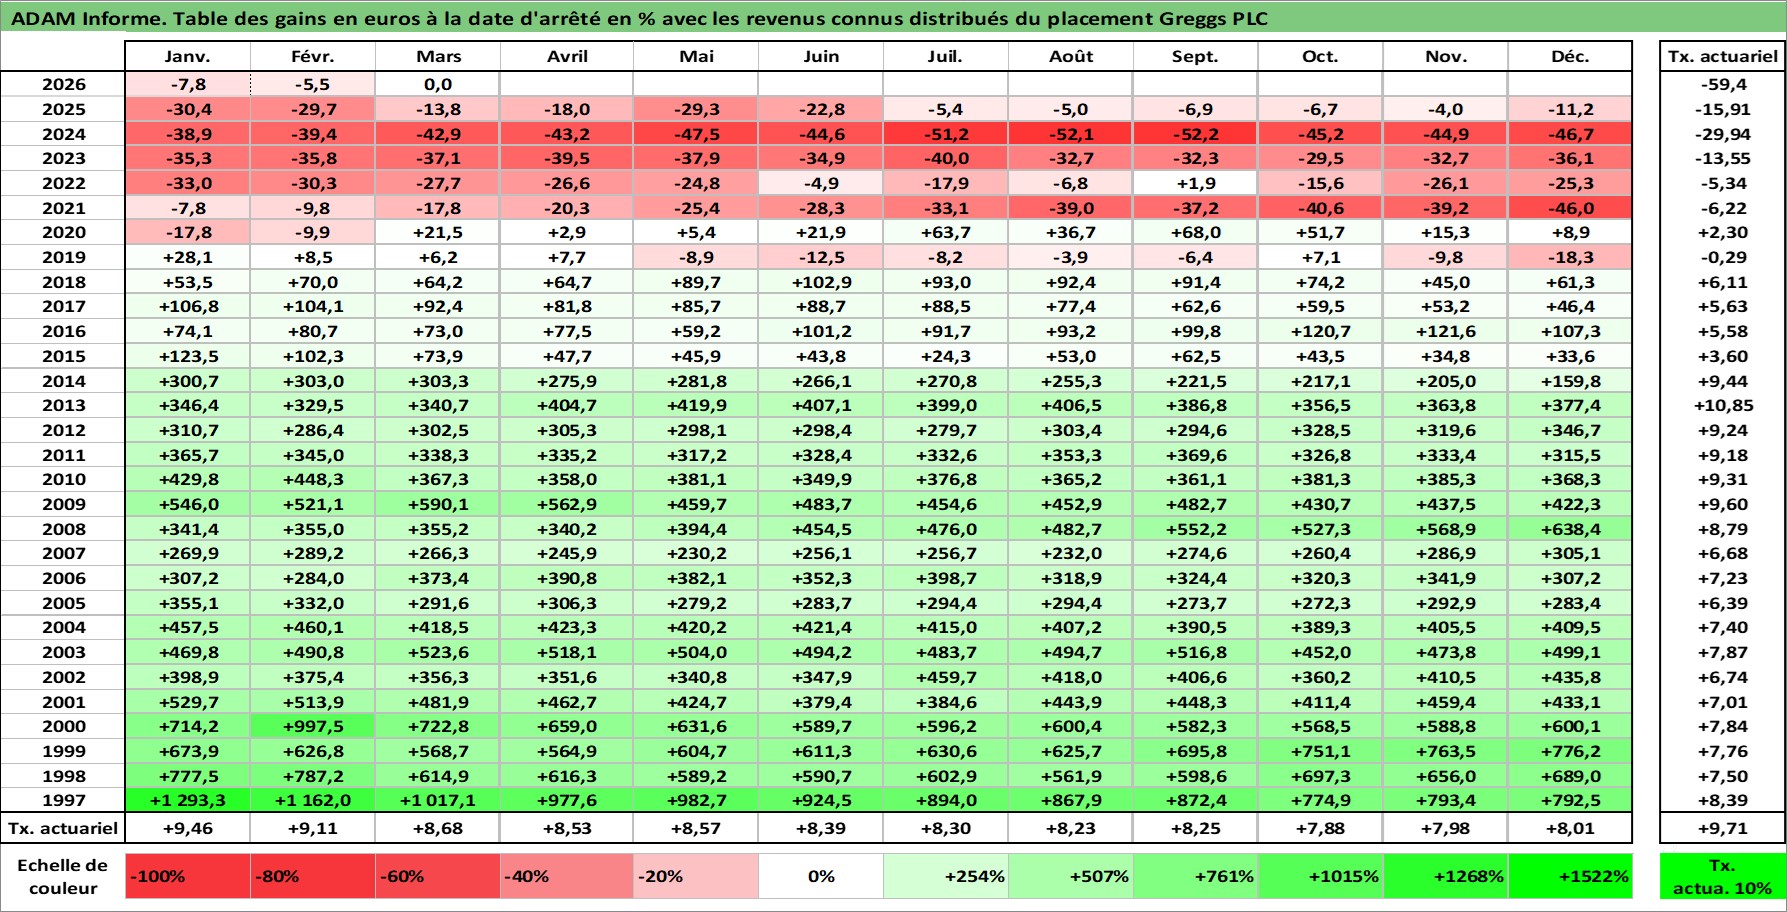Viewport: 1787px width, 912px height.
Task: Click the 'Nov.' column header
Action: (x=1446, y=57)
